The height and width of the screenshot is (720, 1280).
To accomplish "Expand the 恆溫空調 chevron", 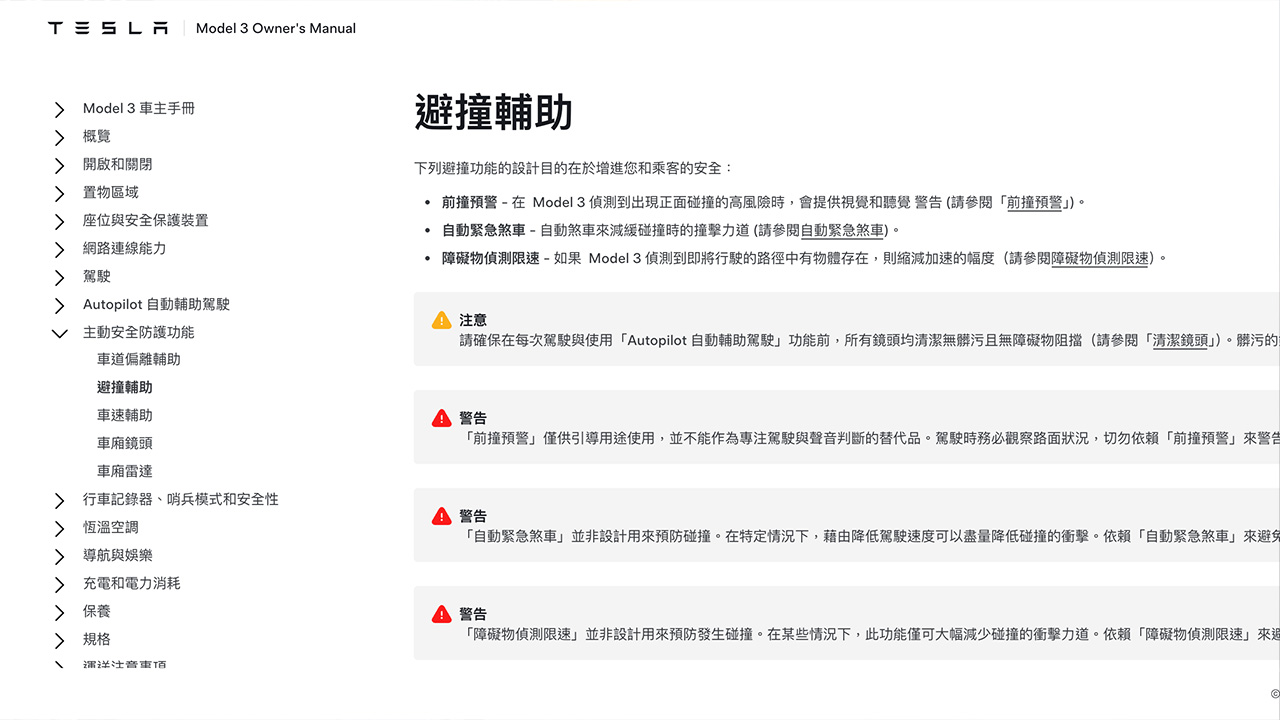I will click(60, 528).
